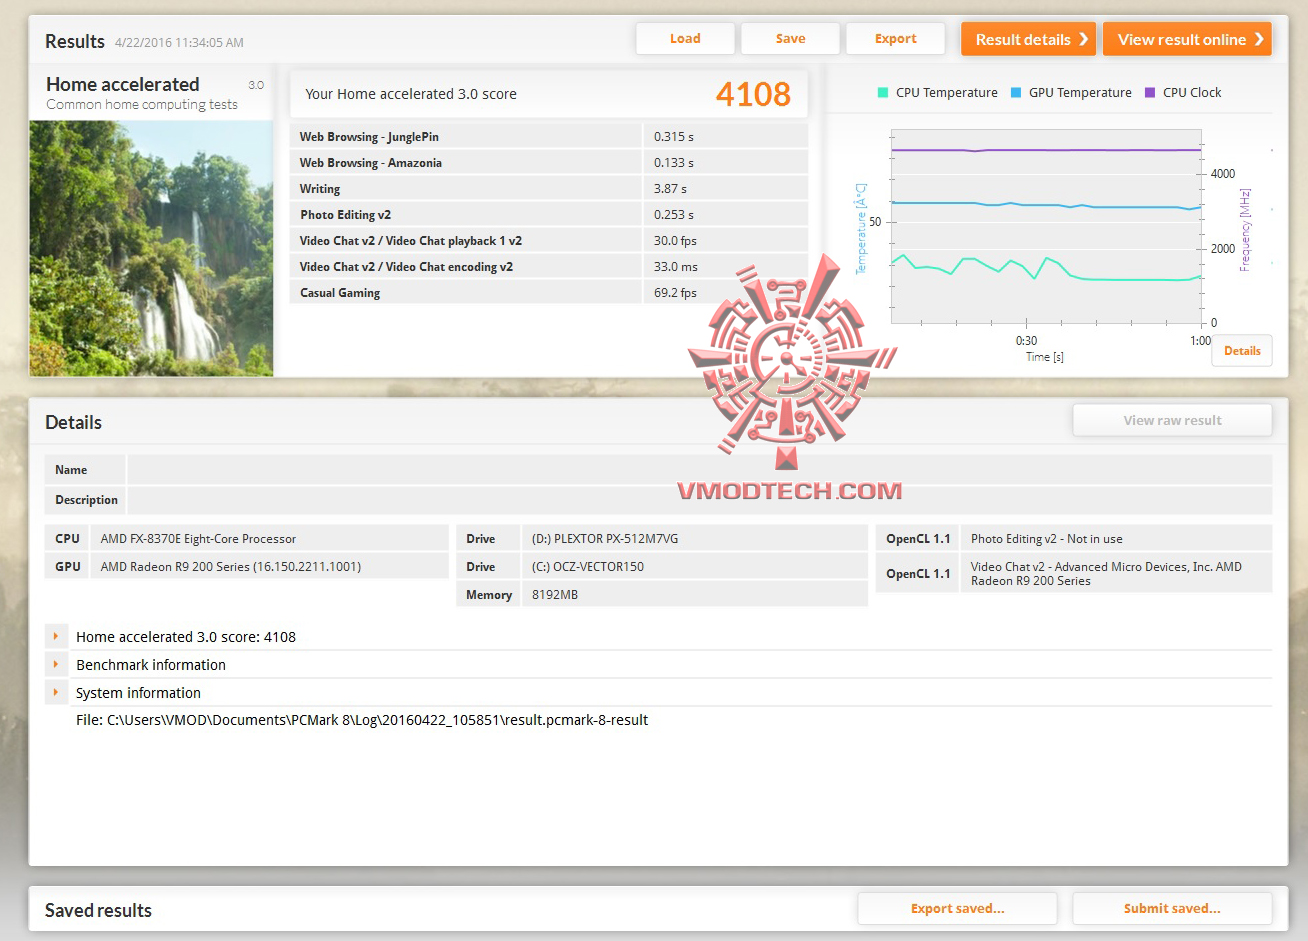This screenshot has width=1308, height=941.
Task: Click the 0.315 s JunglePin value
Action: tap(674, 137)
